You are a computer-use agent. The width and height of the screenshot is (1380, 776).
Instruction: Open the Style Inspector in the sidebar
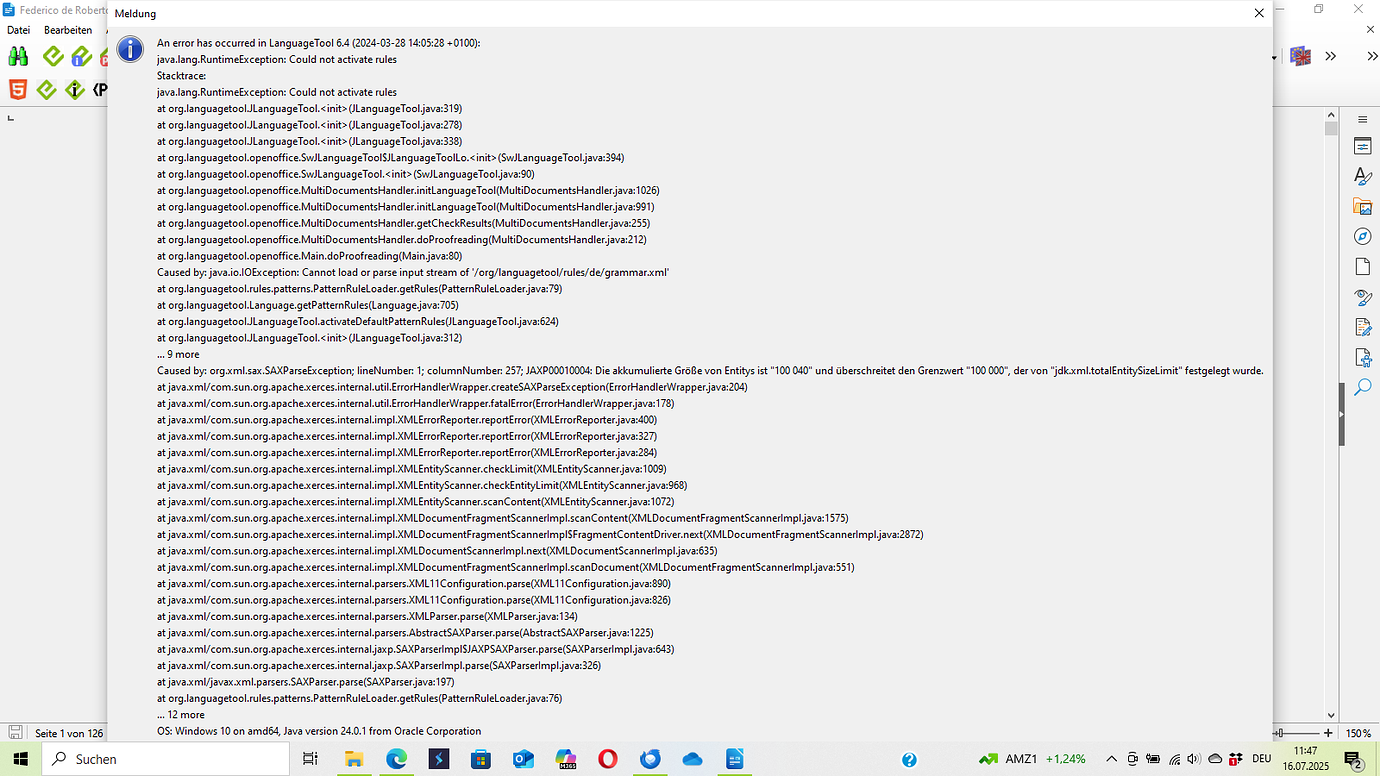(x=1362, y=297)
